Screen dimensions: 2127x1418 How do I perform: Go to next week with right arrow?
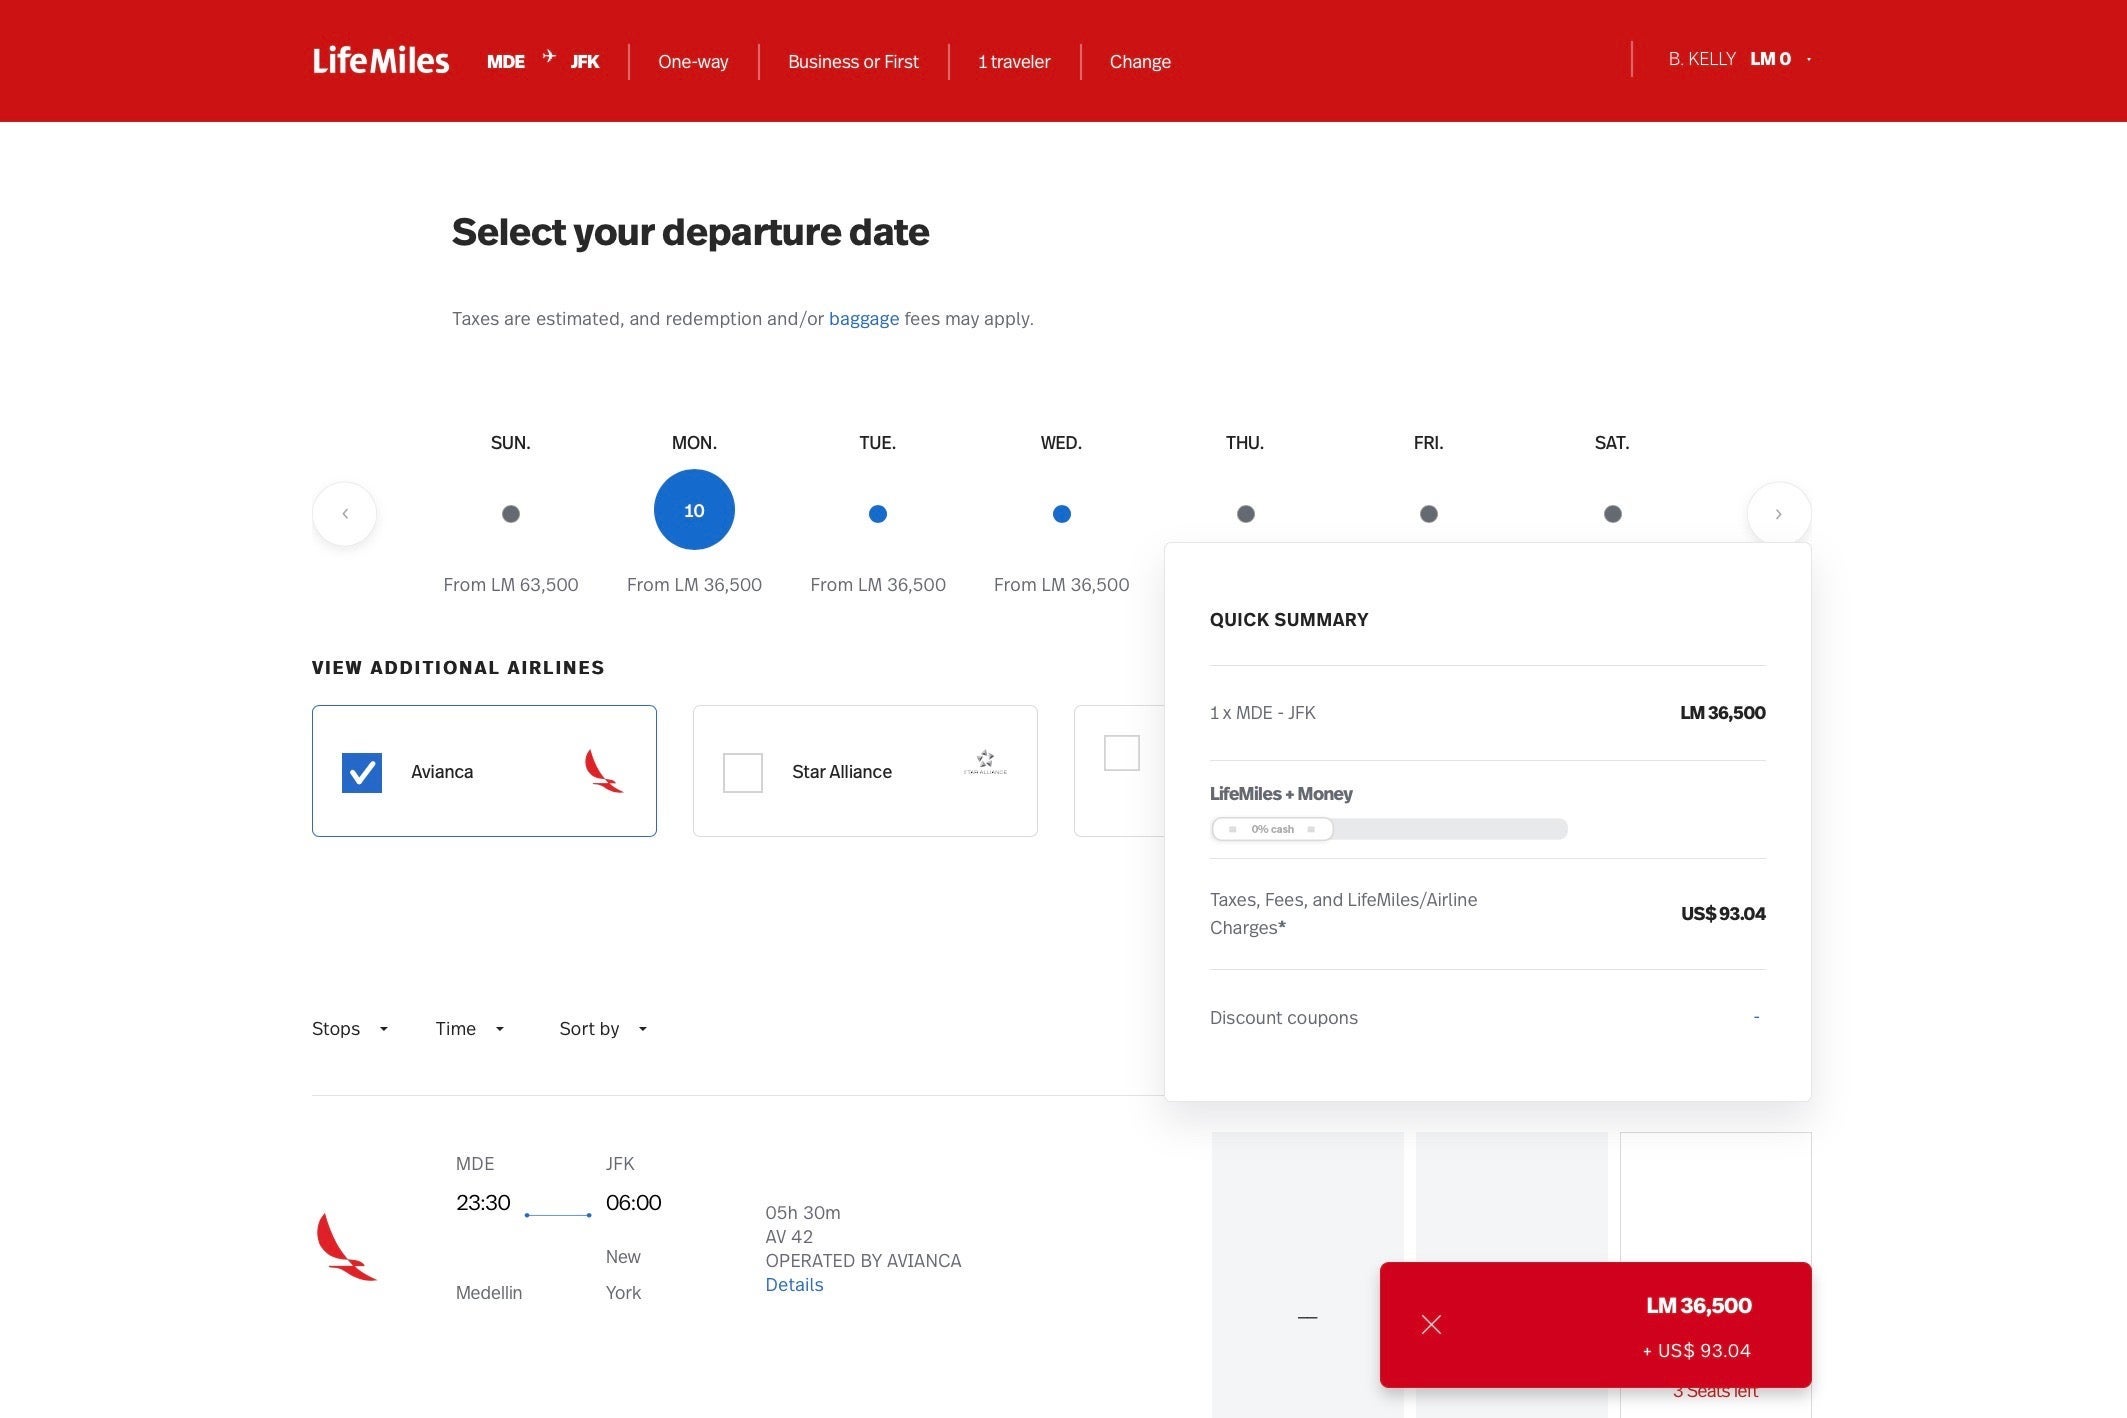click(x=1778, y=514)
